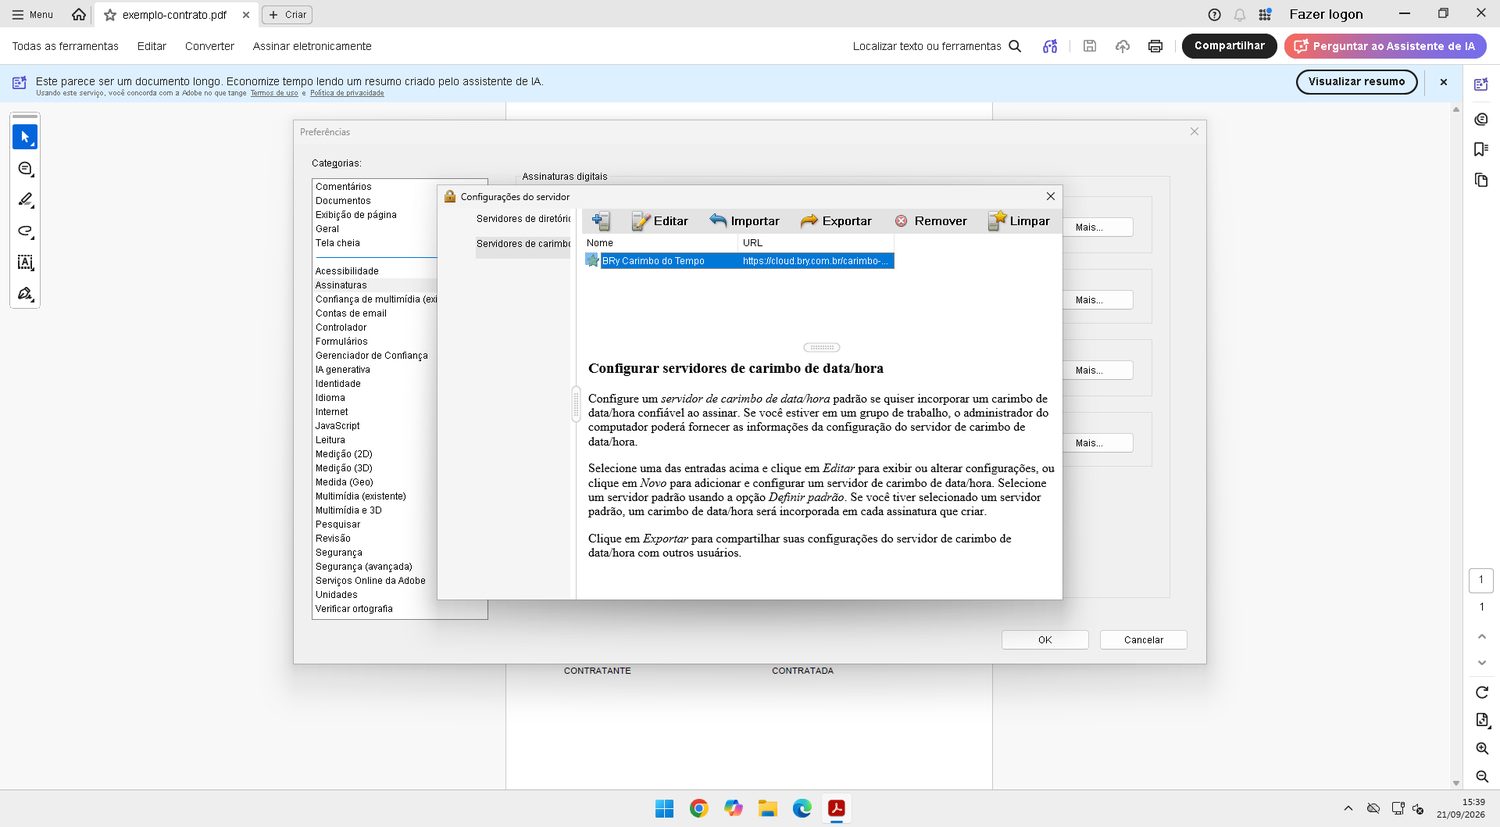Select Servidores de diretório in the server list
The image size is (1500, 827).
tap(523, 219)
